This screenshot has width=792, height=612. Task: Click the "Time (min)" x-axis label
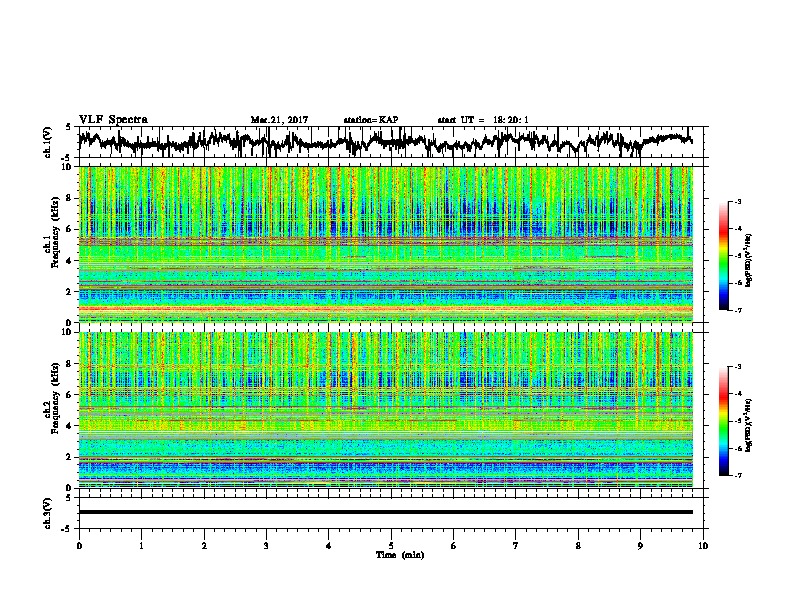(x=400, y=555)
